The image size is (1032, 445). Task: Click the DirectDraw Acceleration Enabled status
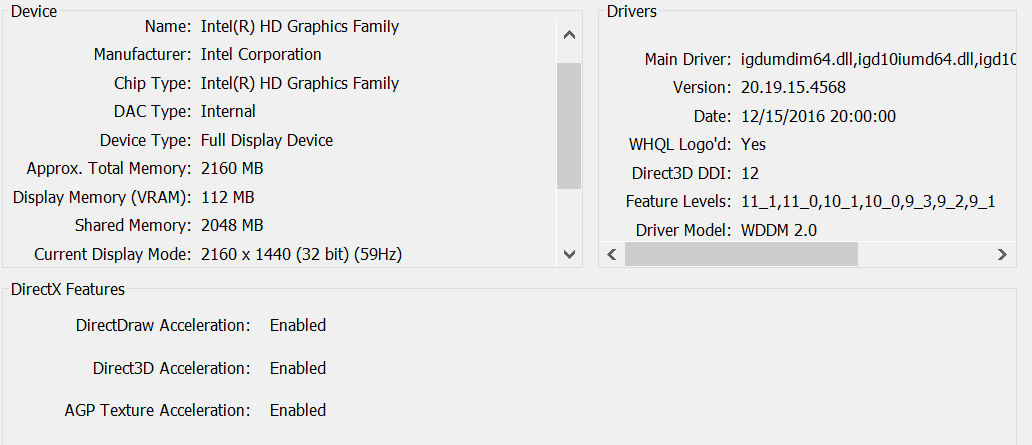[x=298, y=325]
